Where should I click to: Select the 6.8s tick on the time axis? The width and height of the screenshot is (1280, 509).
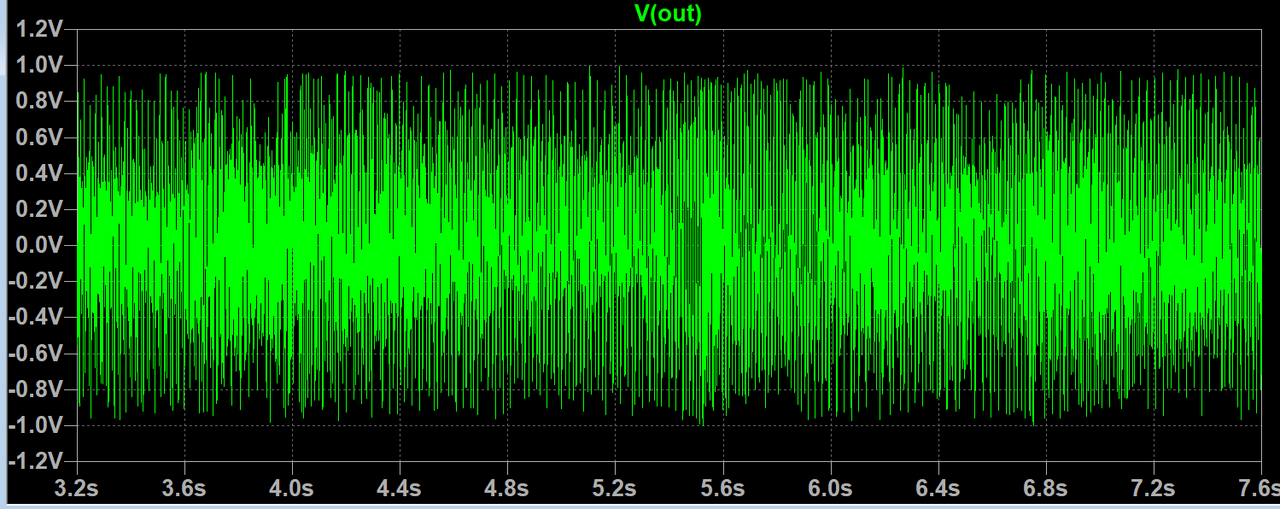(1045, 488)
